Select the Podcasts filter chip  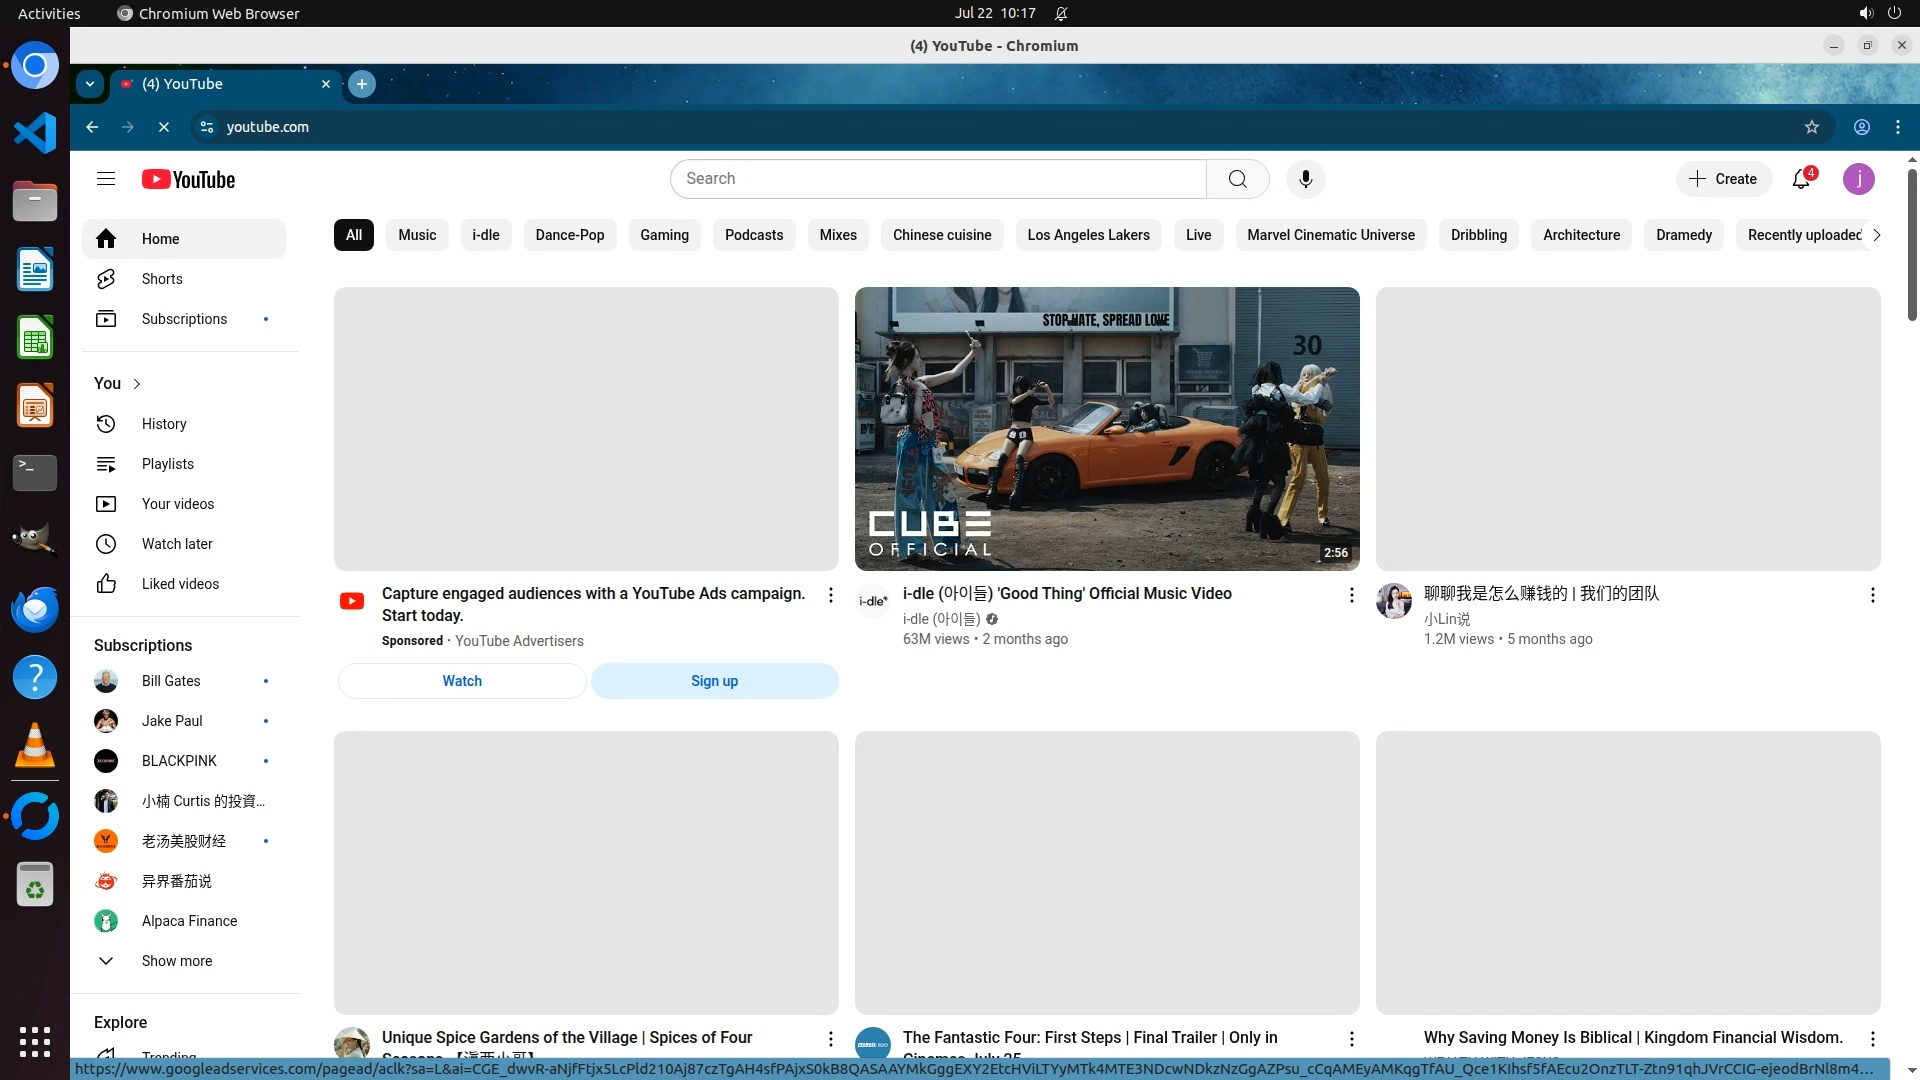click(x=754, y=235)
